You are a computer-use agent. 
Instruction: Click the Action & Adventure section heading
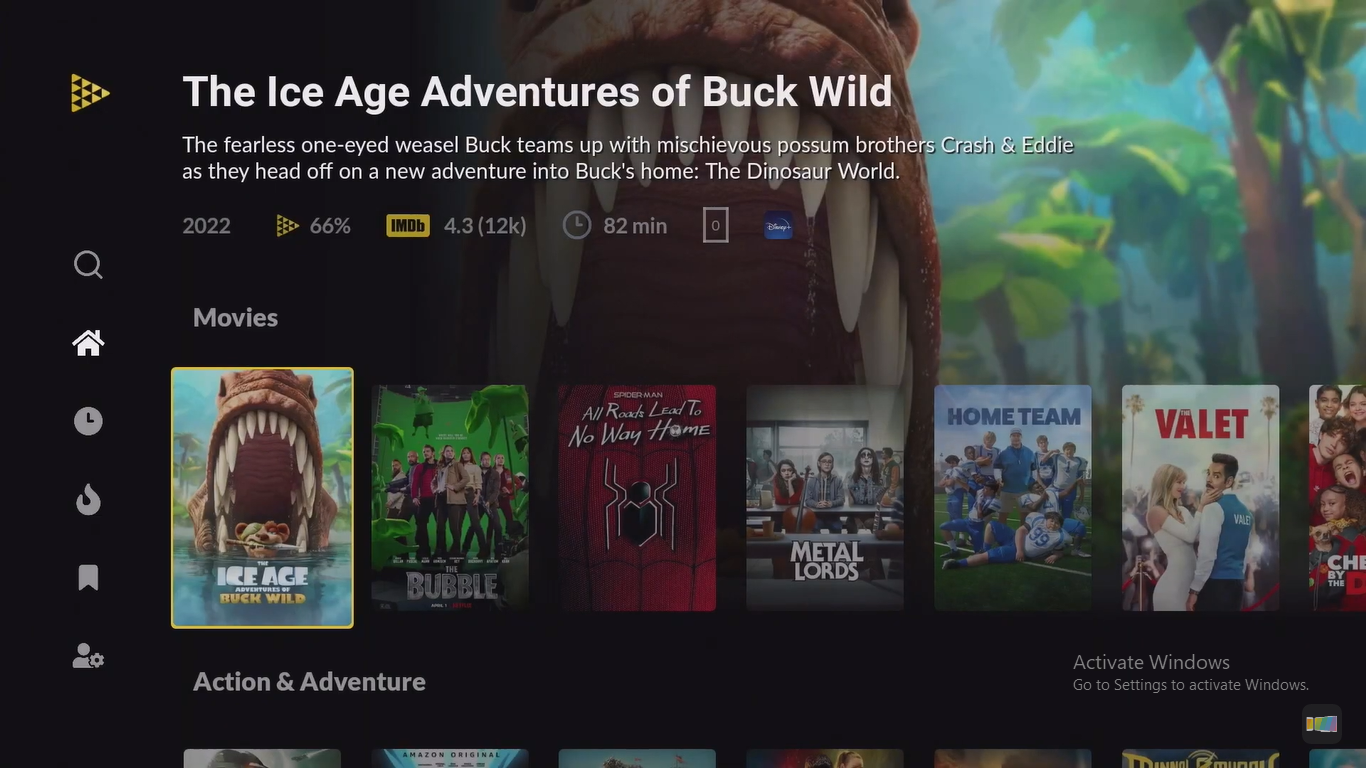pyautogui.click(x=309, y=682)
